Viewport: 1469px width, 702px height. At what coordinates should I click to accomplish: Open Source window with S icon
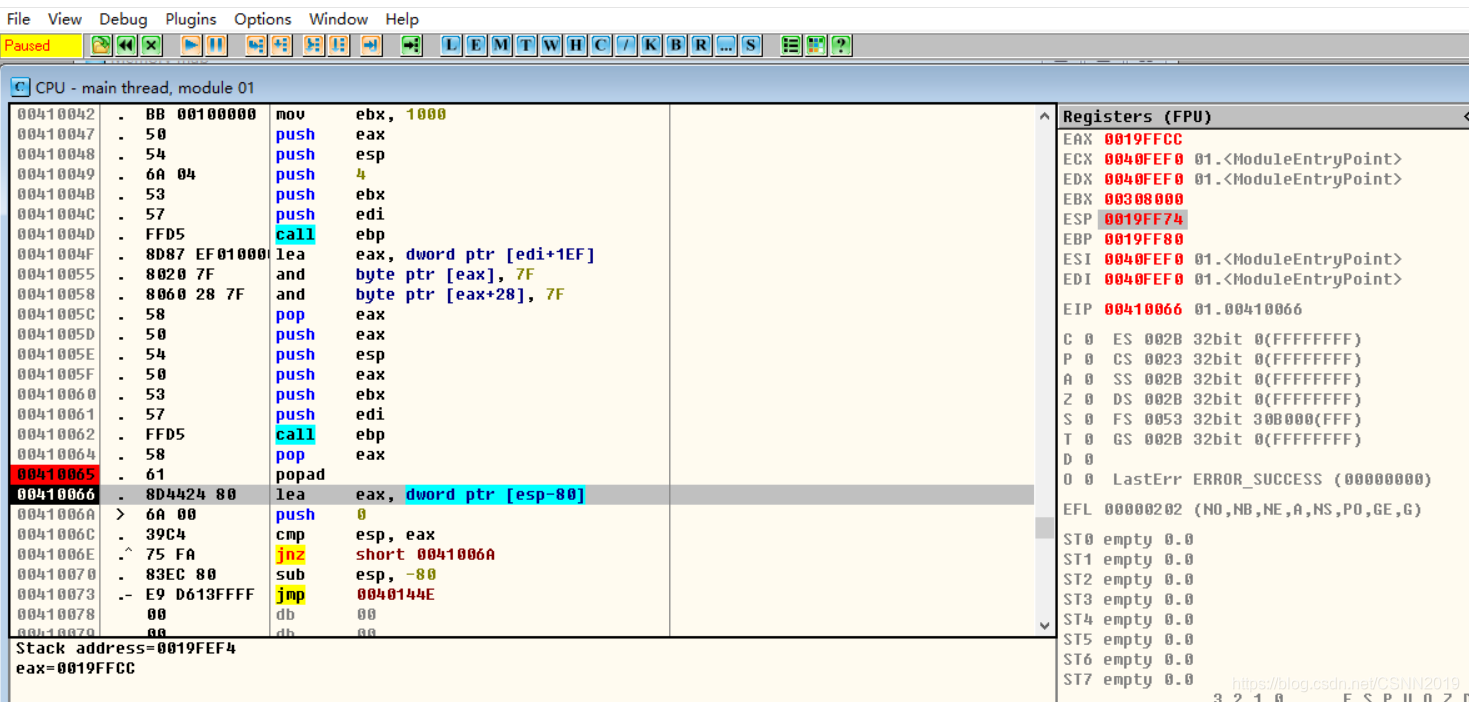click(x=751, y=45)
